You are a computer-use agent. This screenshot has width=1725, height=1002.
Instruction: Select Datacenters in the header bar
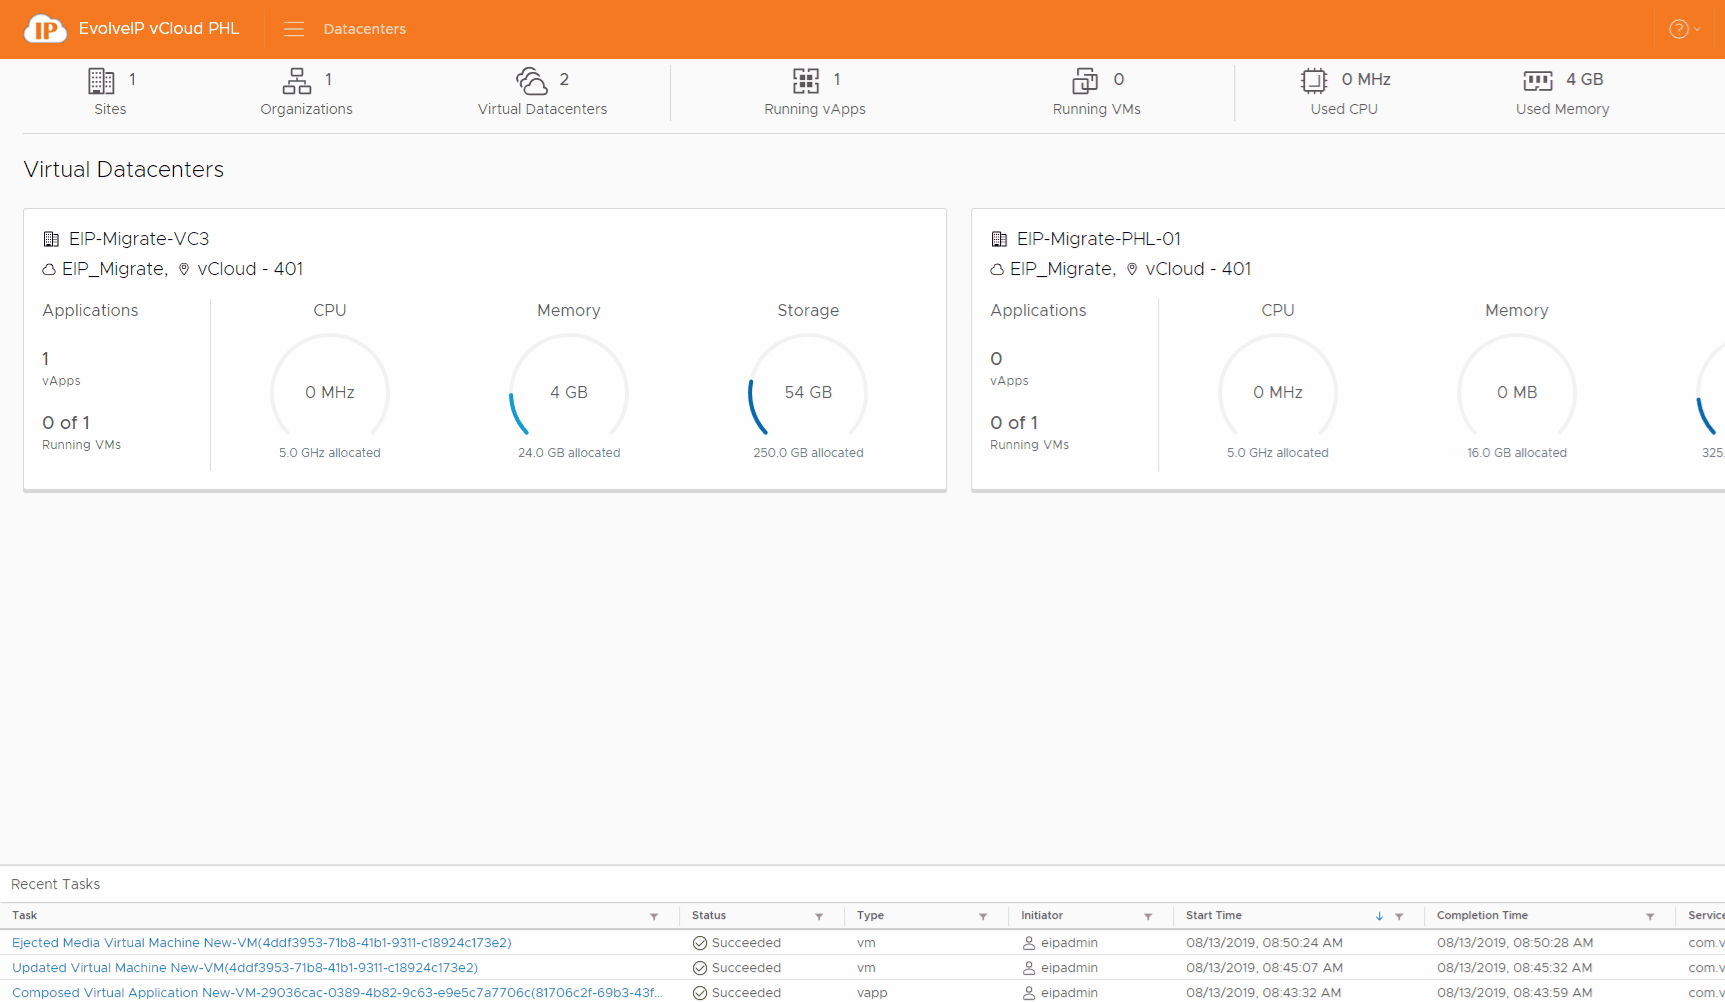coord(364,29)
